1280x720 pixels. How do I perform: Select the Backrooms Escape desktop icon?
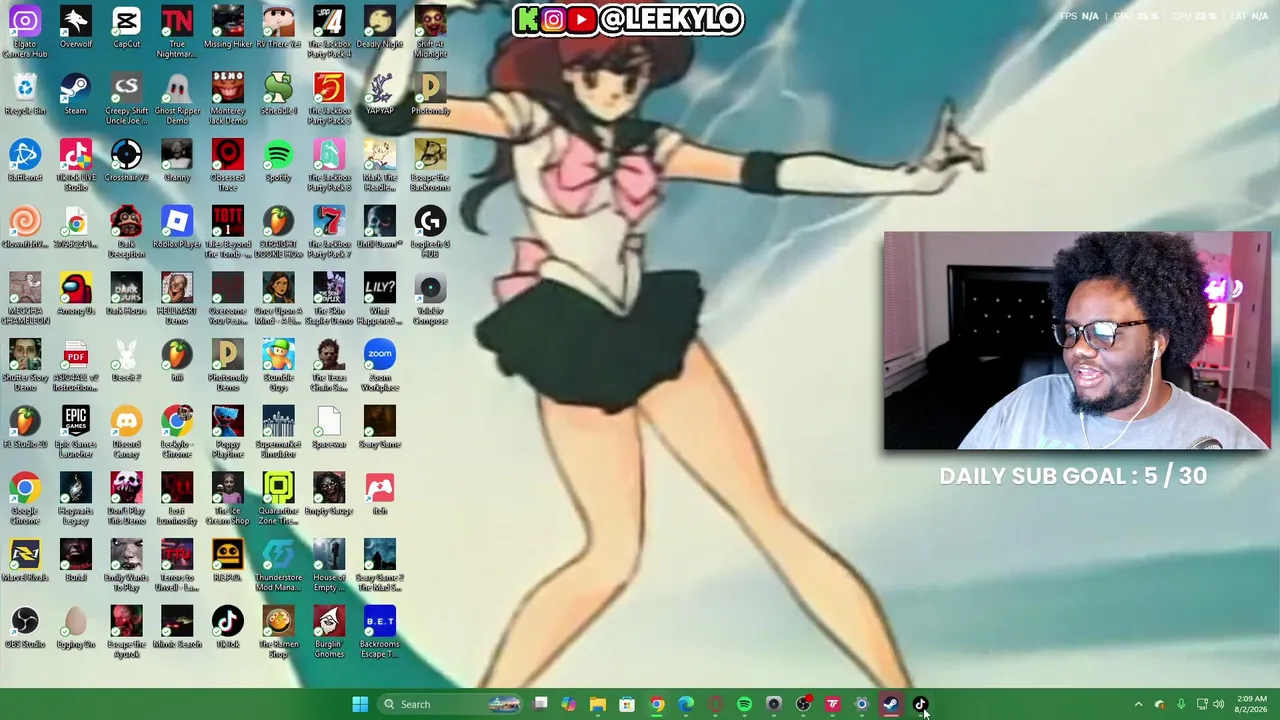pos(380,632)
